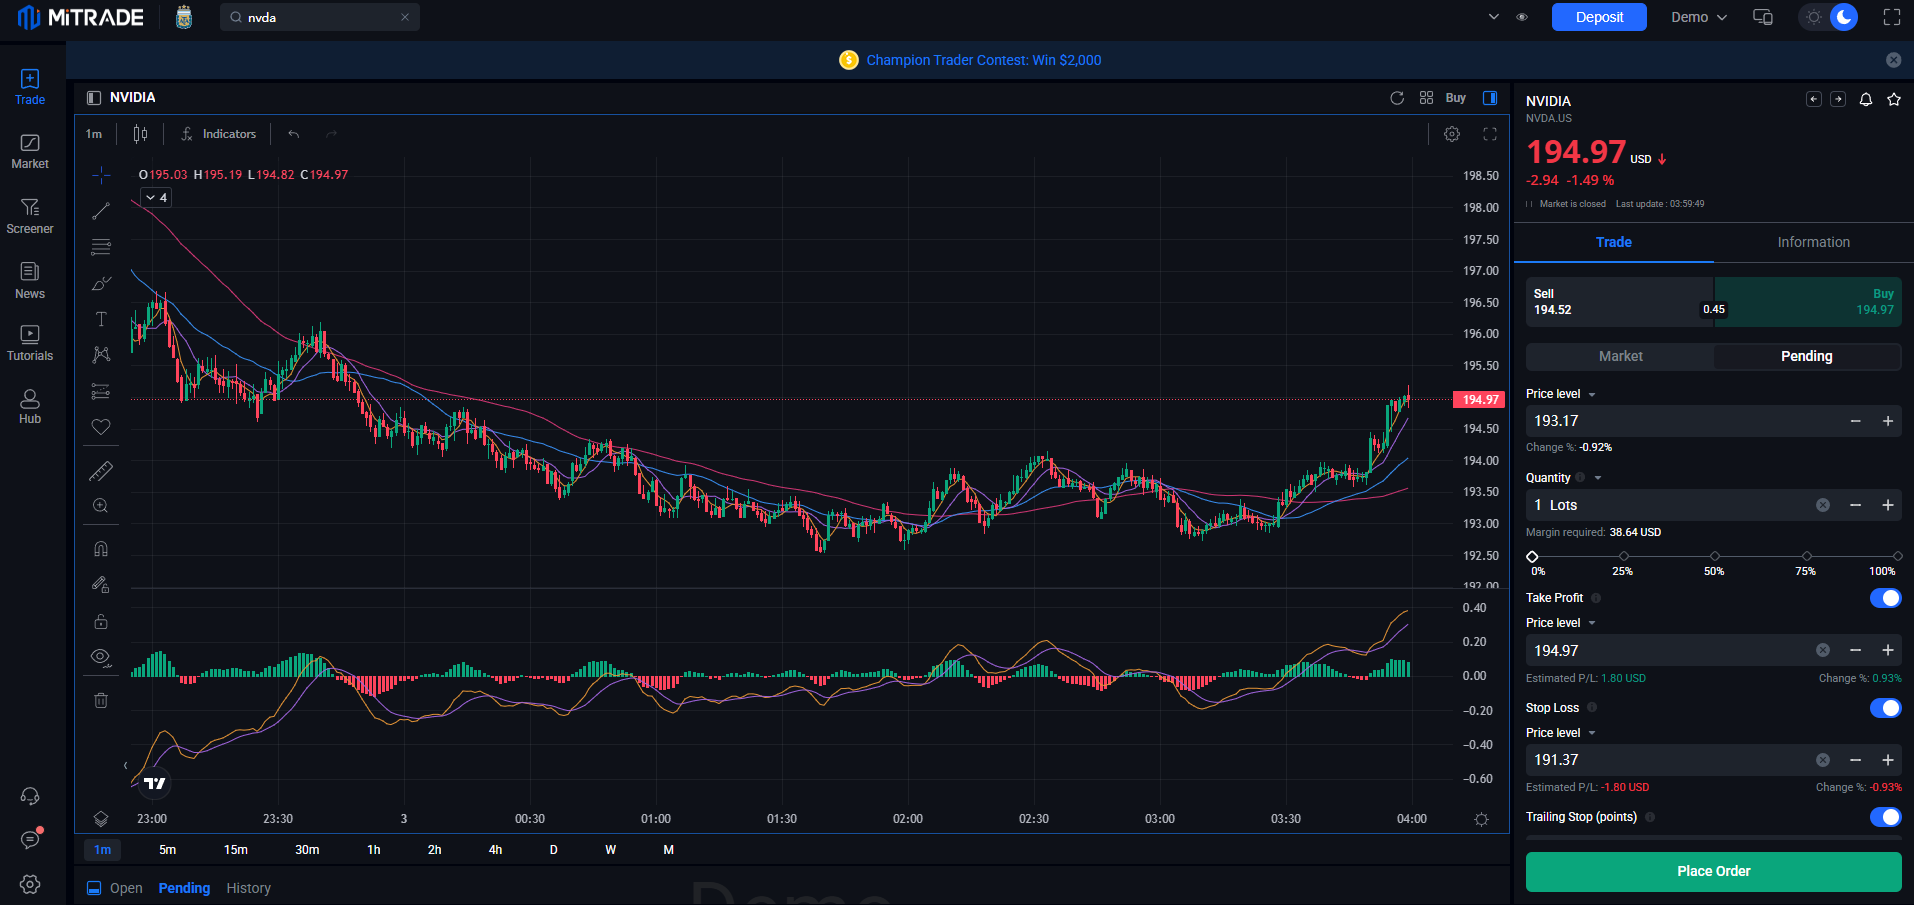Viewport: 1914px width, 905px height.
Task: Toggle the Trailing Stop switch
Action: coord(1885,817)
